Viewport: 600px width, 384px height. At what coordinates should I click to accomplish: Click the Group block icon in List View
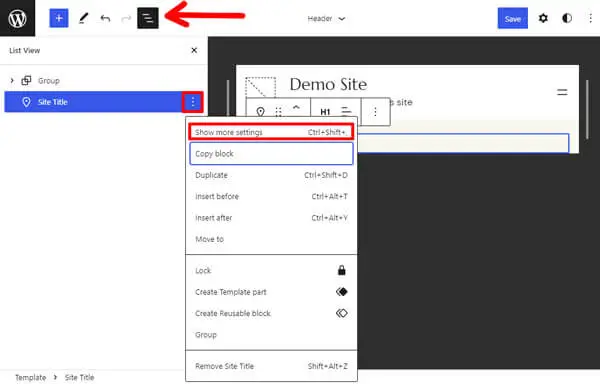pos(26,80)
